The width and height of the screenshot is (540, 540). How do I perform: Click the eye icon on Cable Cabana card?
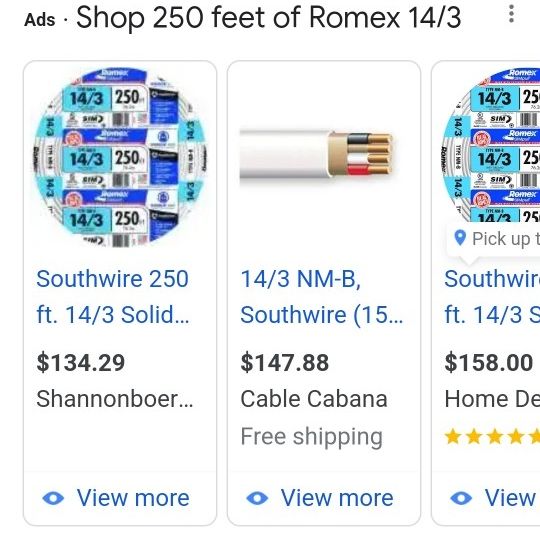(257, 498)
